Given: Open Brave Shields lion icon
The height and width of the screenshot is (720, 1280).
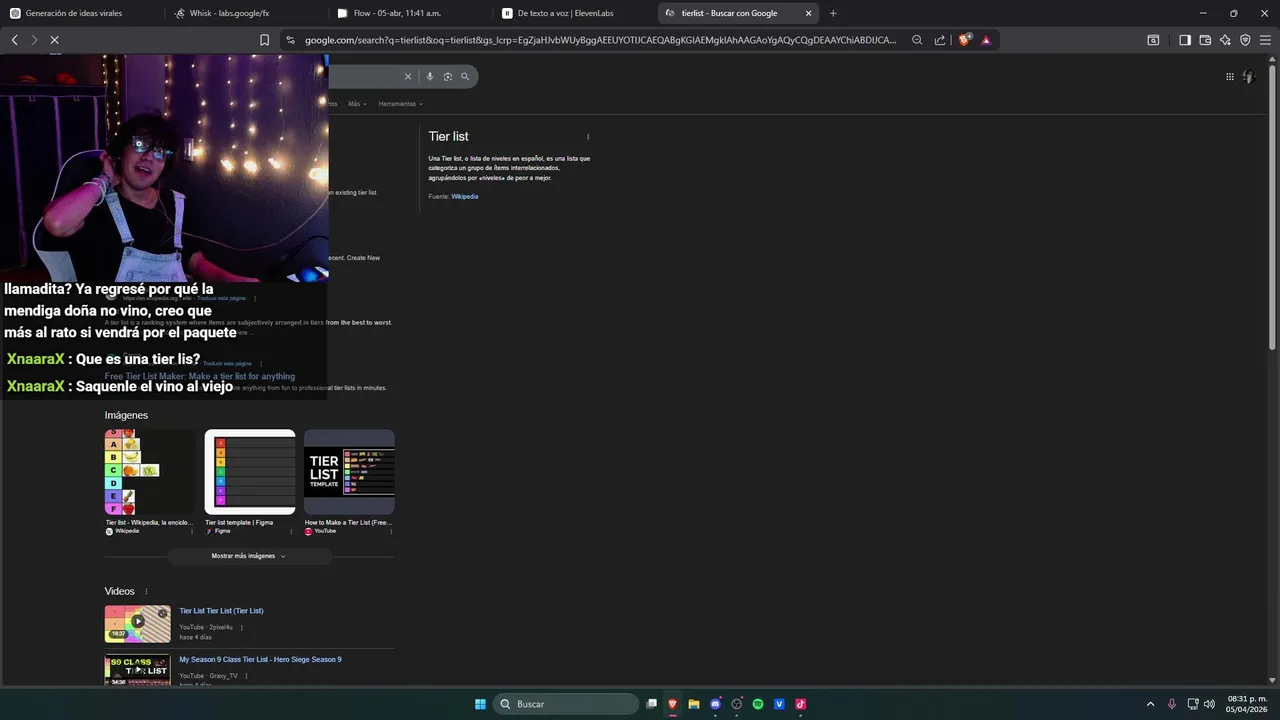Looking at the screenshot, I should [964, 40].
